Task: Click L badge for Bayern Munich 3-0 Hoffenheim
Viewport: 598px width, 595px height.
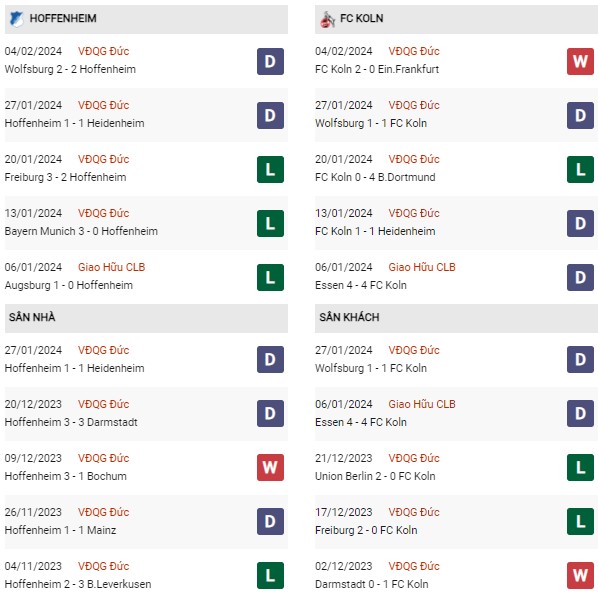Action: (270, 223)
